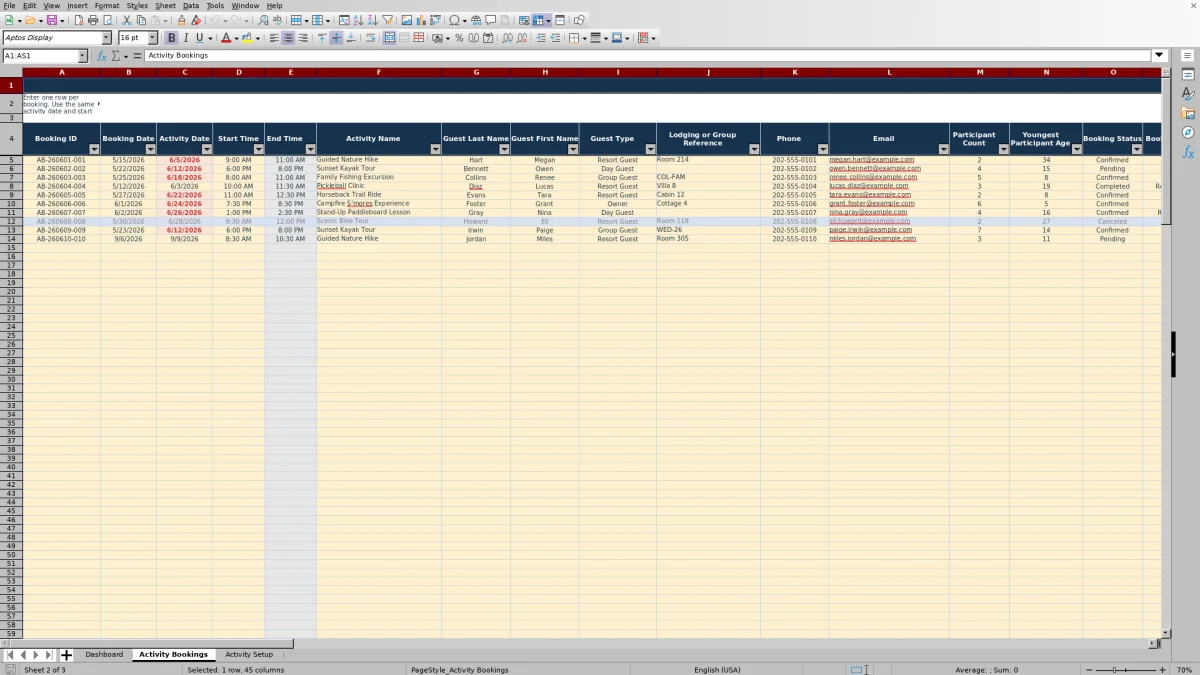This screenshot has height=675, width=1200.
Task: Open the File menu
Action: pos(8,5)
